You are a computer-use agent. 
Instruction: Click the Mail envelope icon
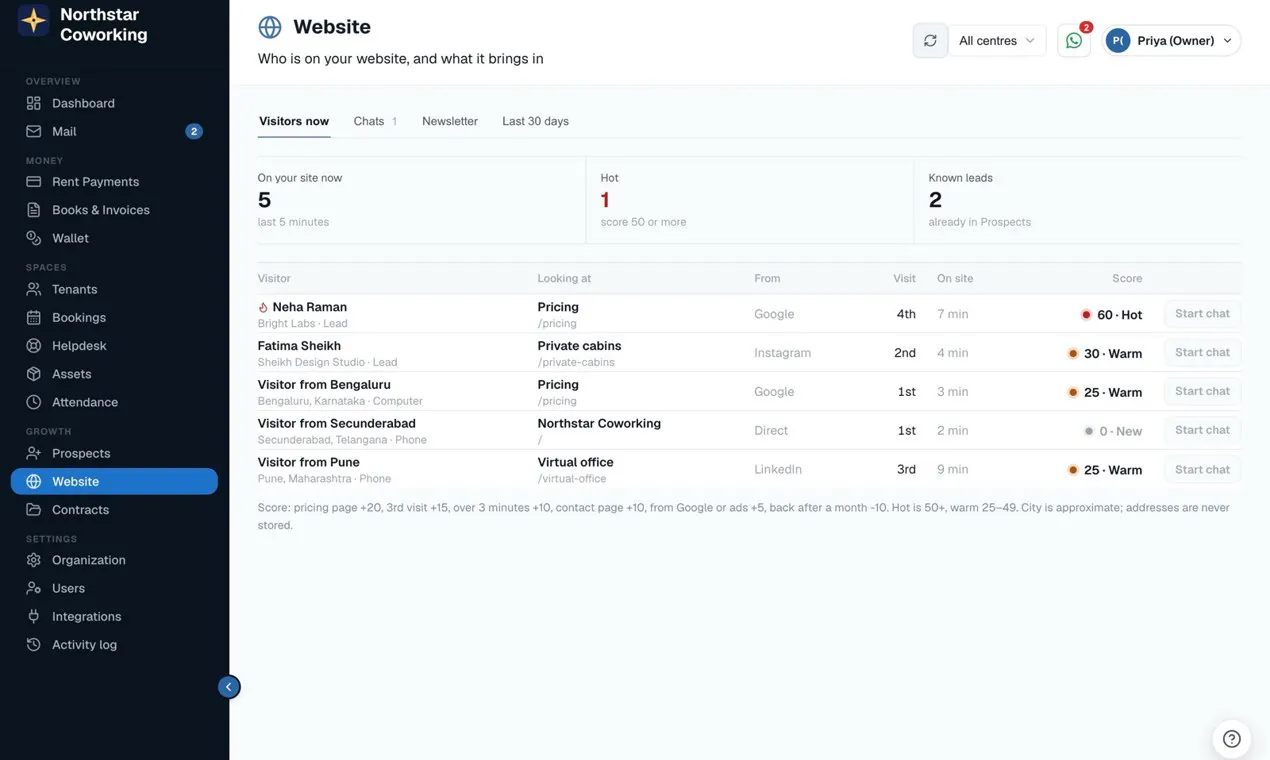coord(34,131)
